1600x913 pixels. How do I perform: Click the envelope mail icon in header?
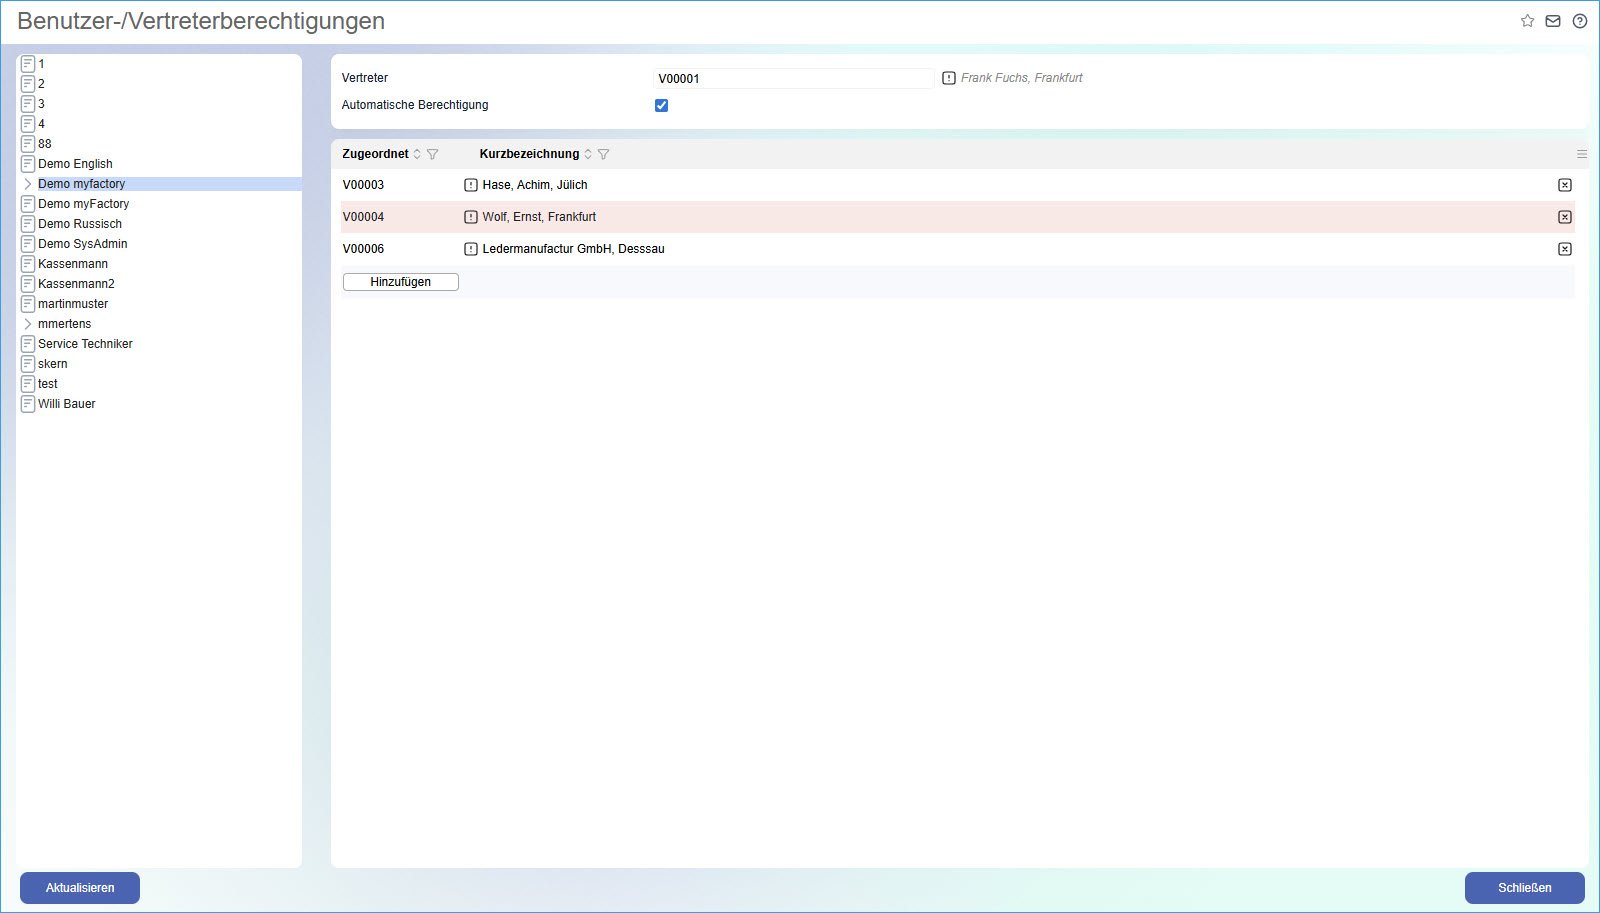1553,21
